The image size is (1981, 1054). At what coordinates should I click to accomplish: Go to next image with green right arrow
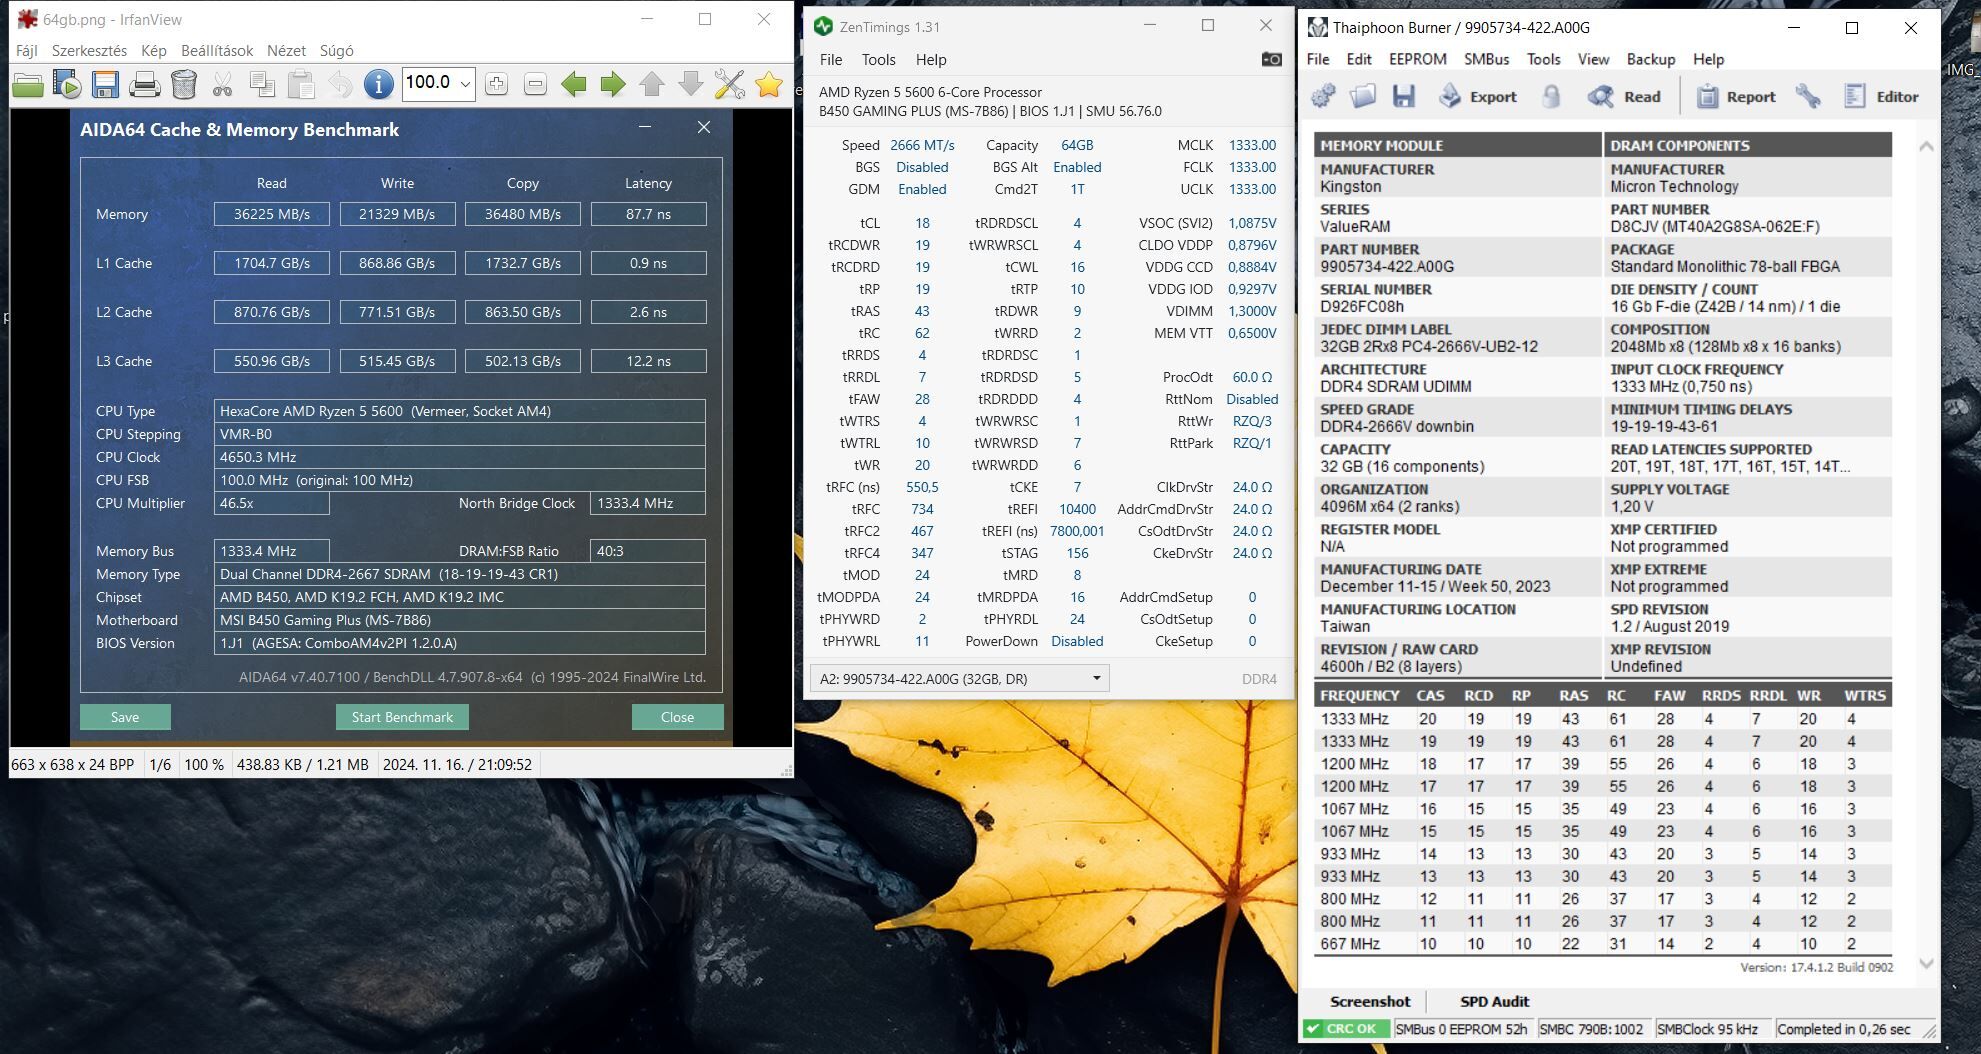[613, 85]
